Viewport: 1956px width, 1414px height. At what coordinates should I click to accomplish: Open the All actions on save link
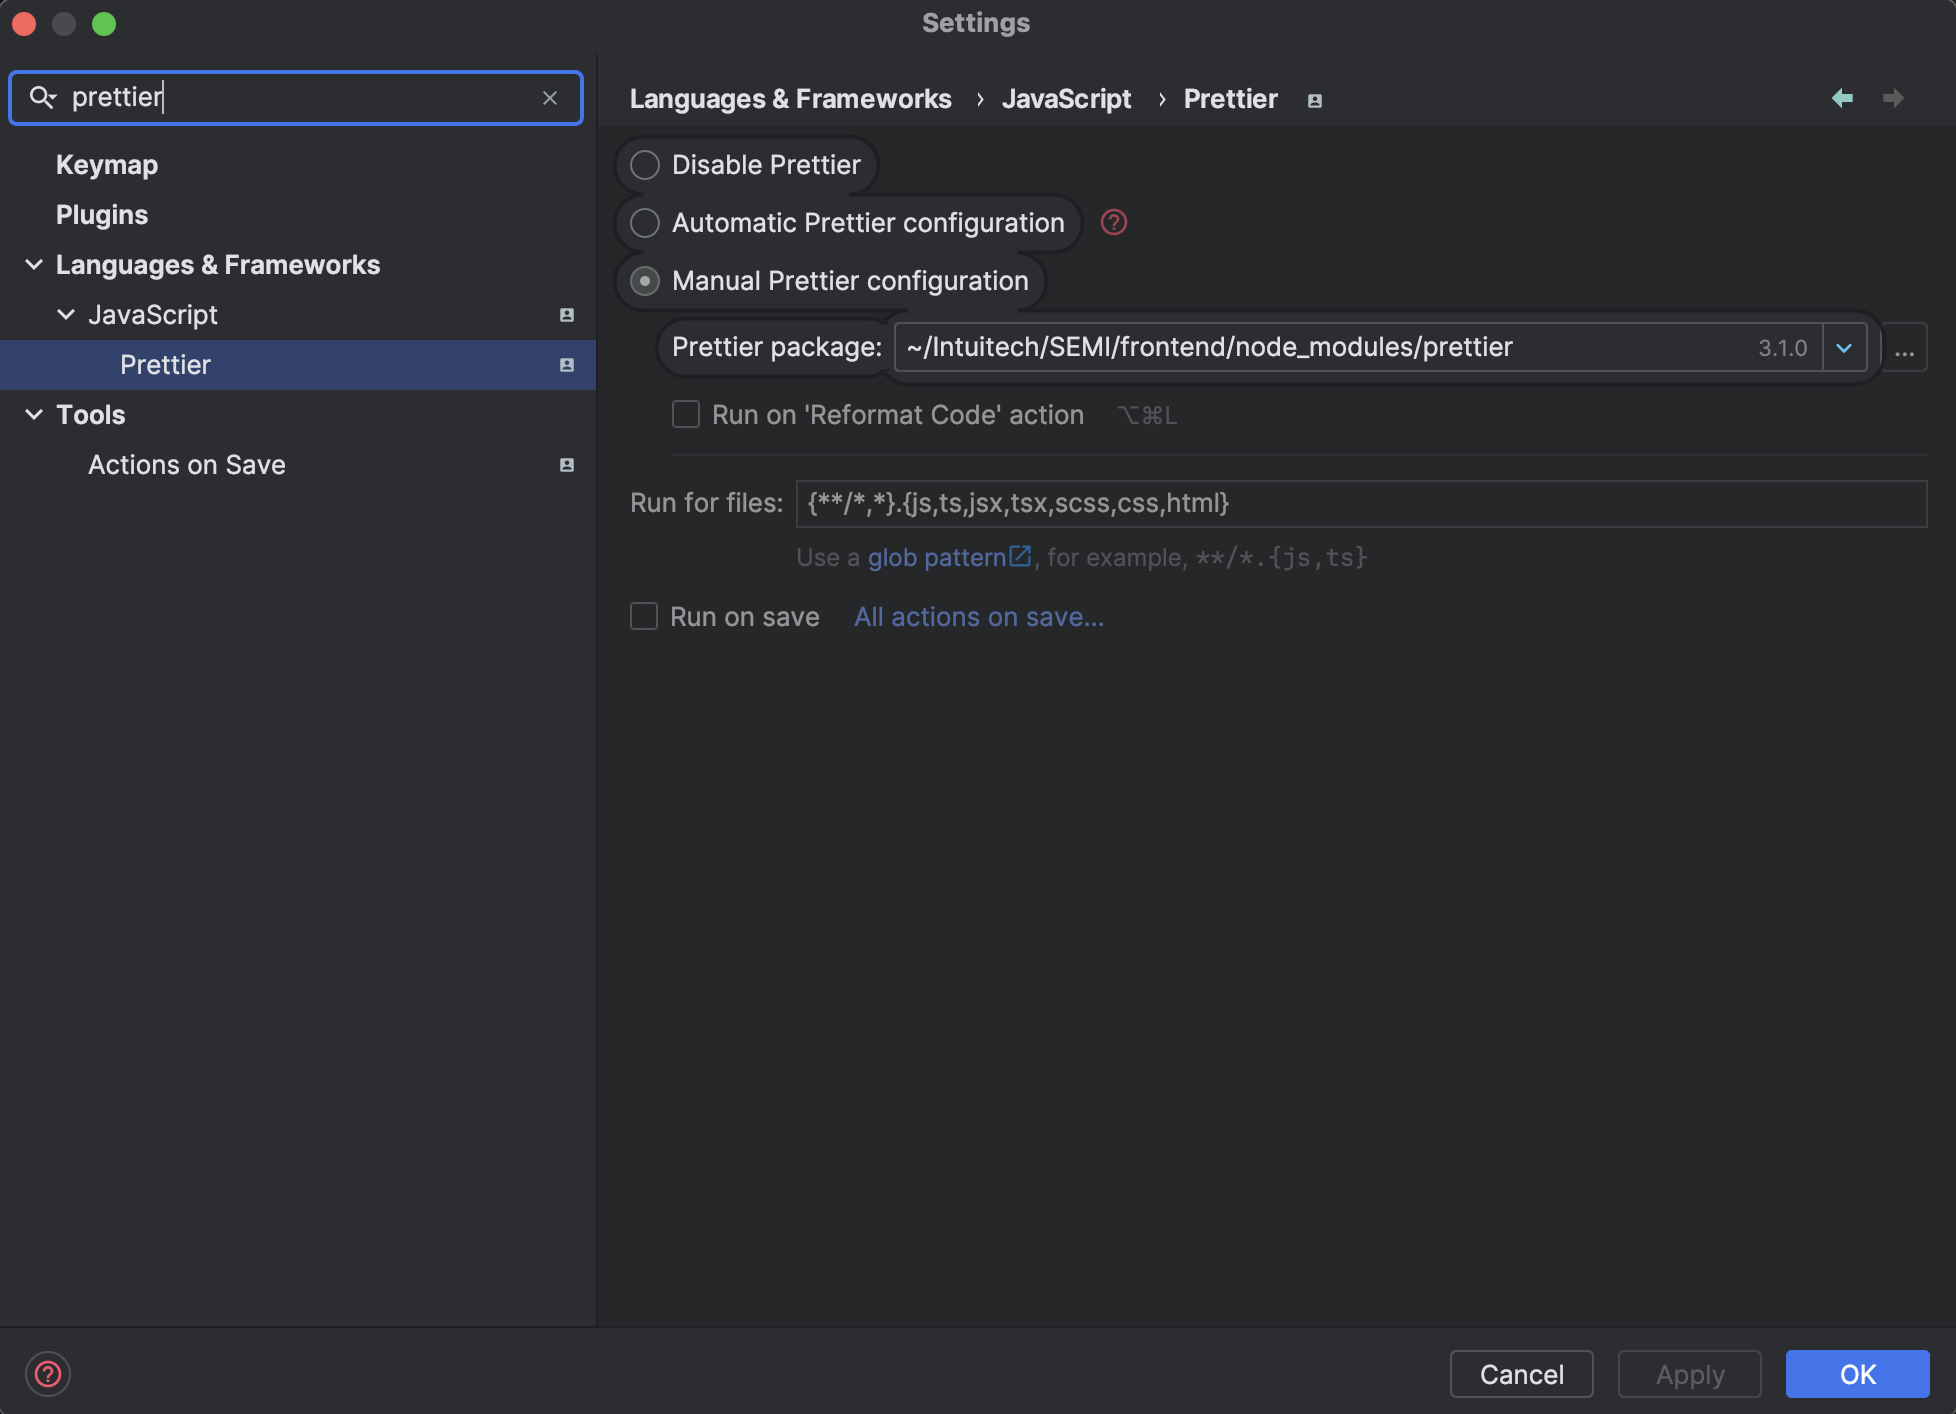tap(978, 617)
